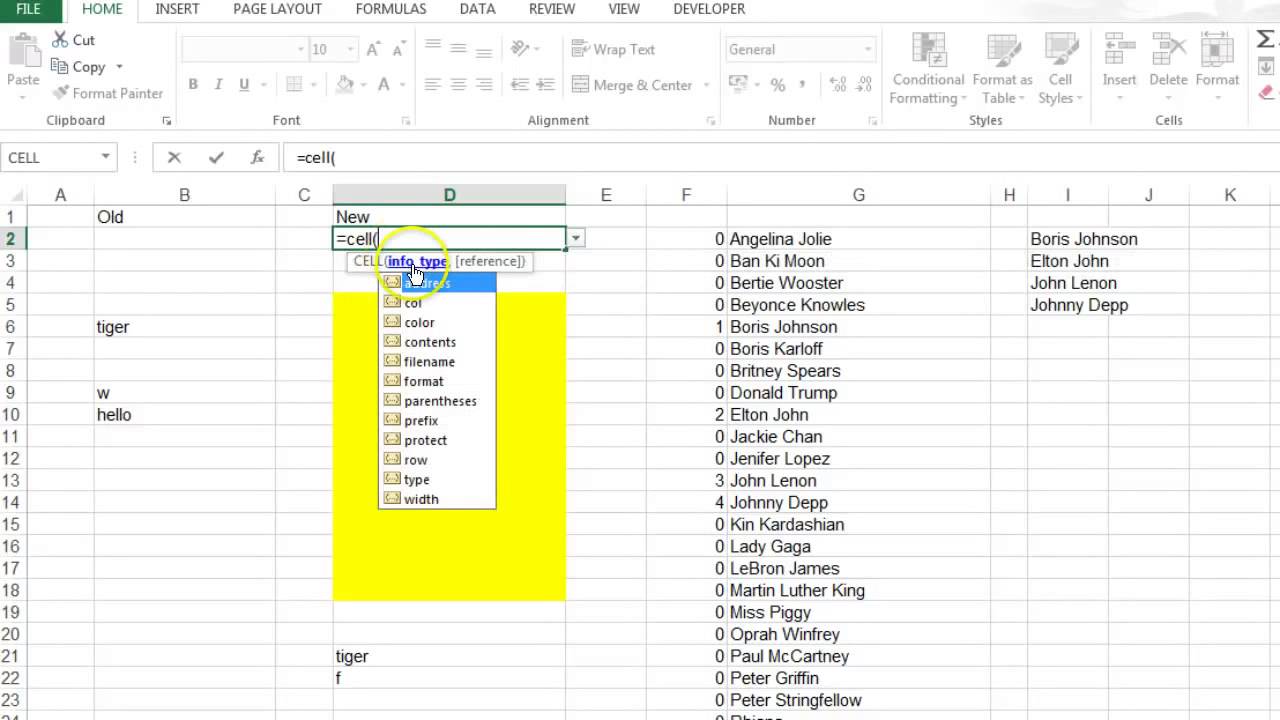Toggle Italic formatting
Image resolution: width=1280 pixels, height=720 pixels.
pos(219,85)
